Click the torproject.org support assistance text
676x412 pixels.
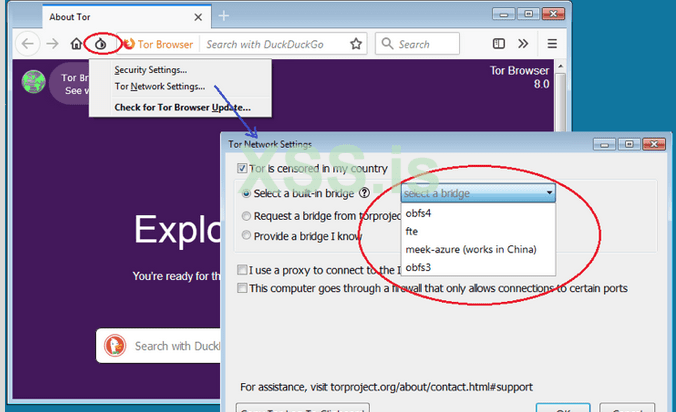tap(386, 387)
